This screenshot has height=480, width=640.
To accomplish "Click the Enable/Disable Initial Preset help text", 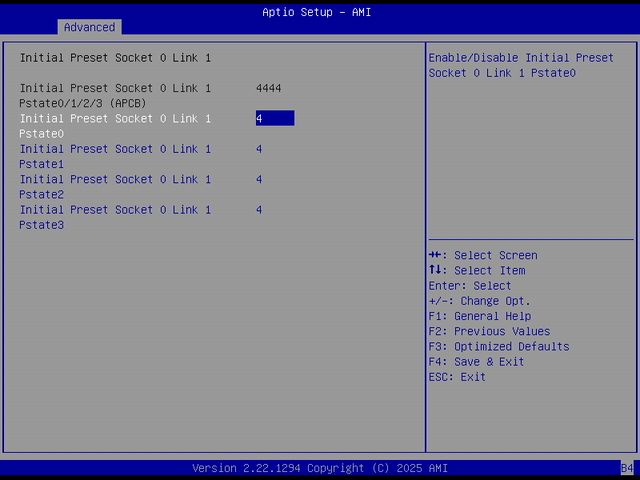I will click(521, 65).
